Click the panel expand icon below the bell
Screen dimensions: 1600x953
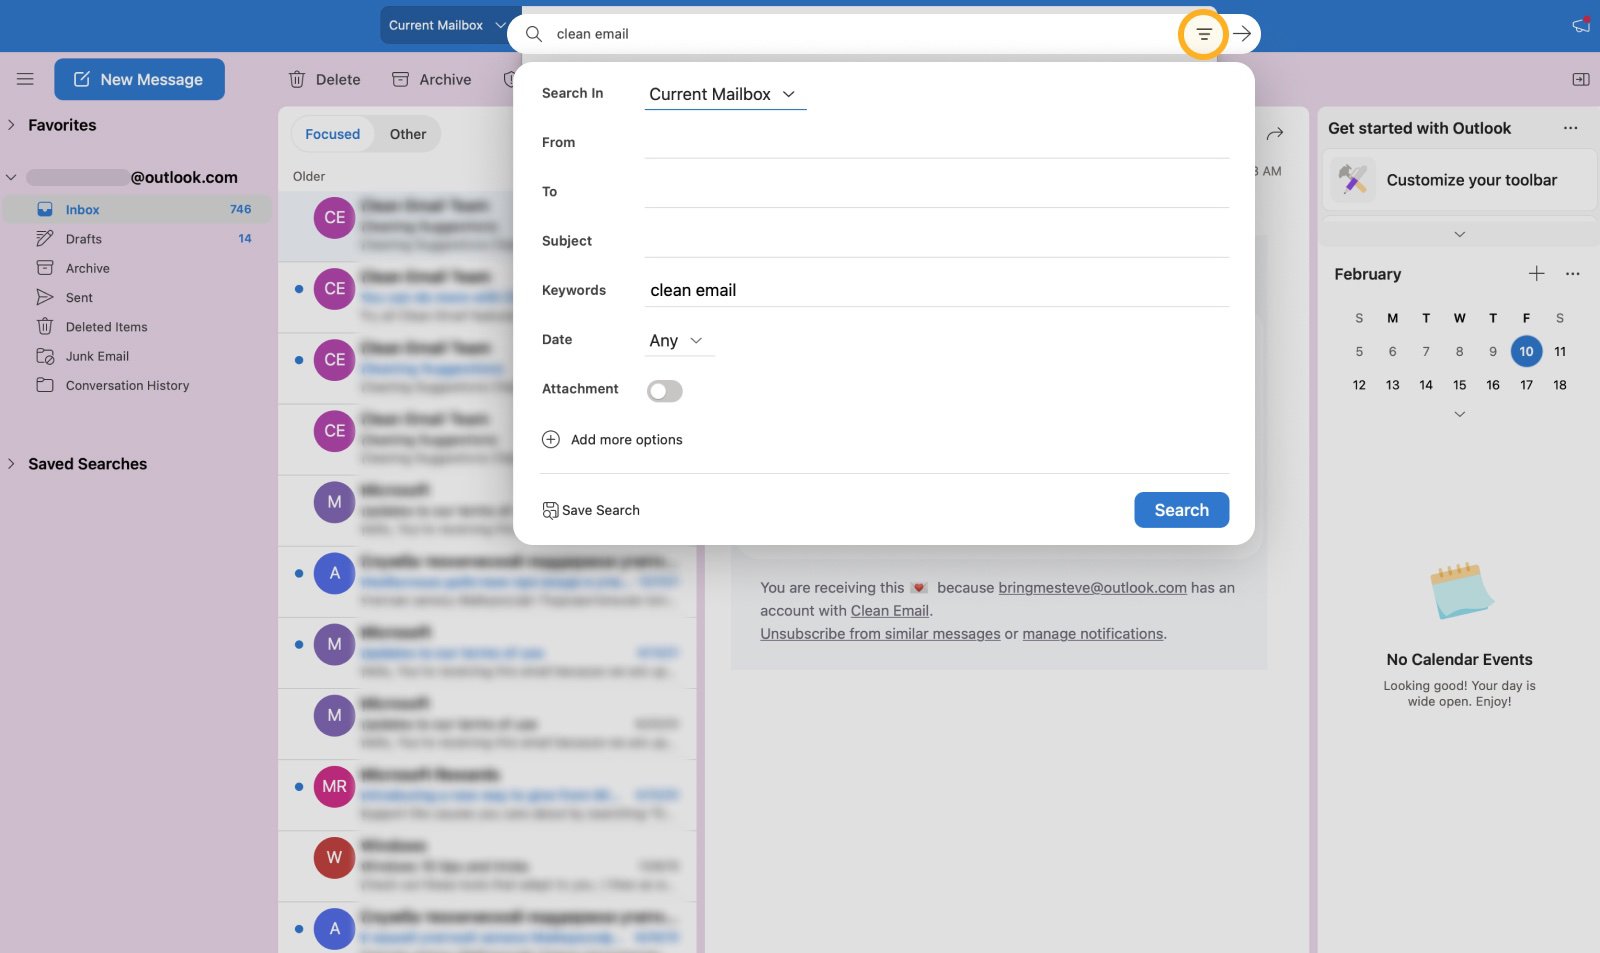point(1580,79)
